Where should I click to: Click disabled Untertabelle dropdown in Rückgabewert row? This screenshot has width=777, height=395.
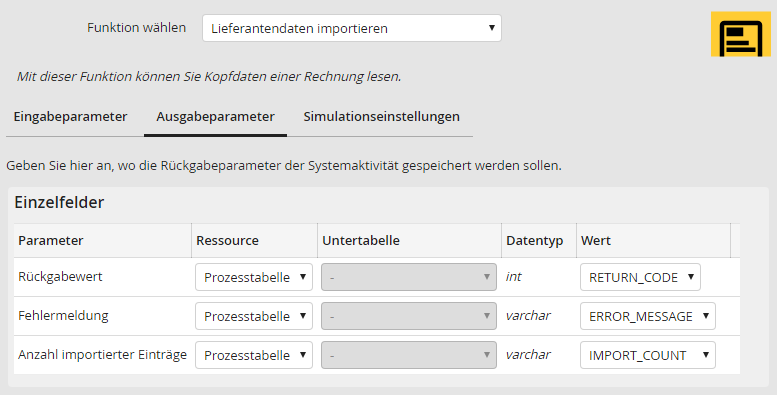pyautogui.click(x=409, y=277)
